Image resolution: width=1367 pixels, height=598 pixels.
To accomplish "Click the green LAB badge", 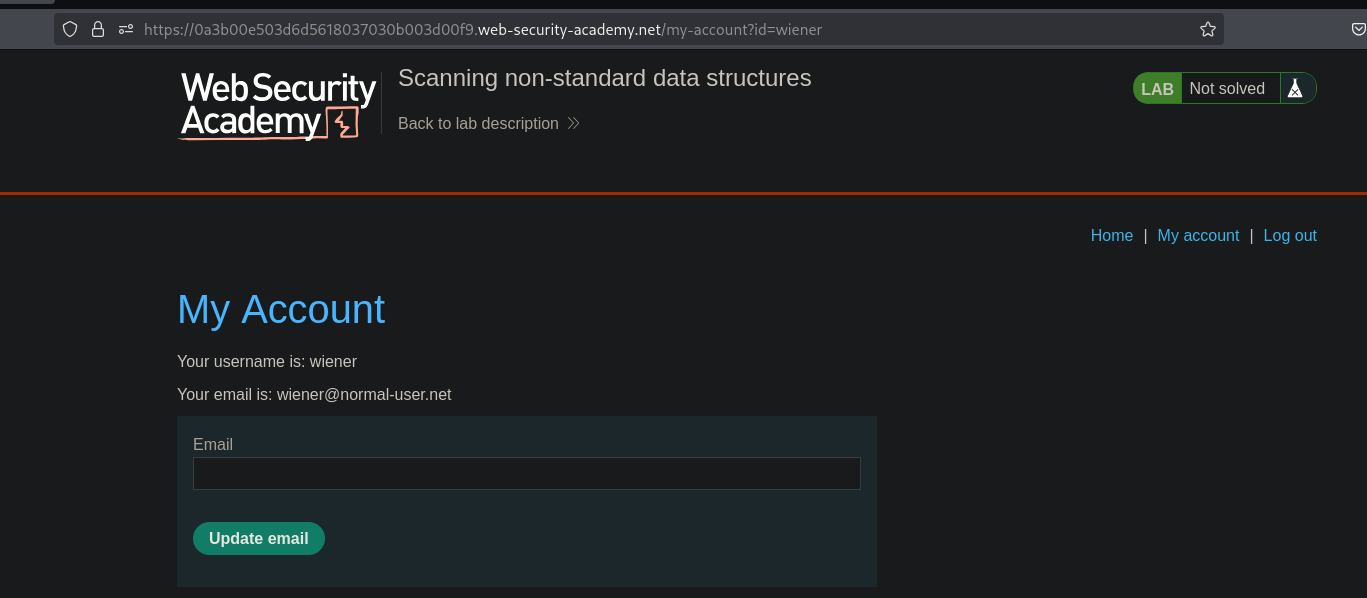I will [x=1157, y=88].
